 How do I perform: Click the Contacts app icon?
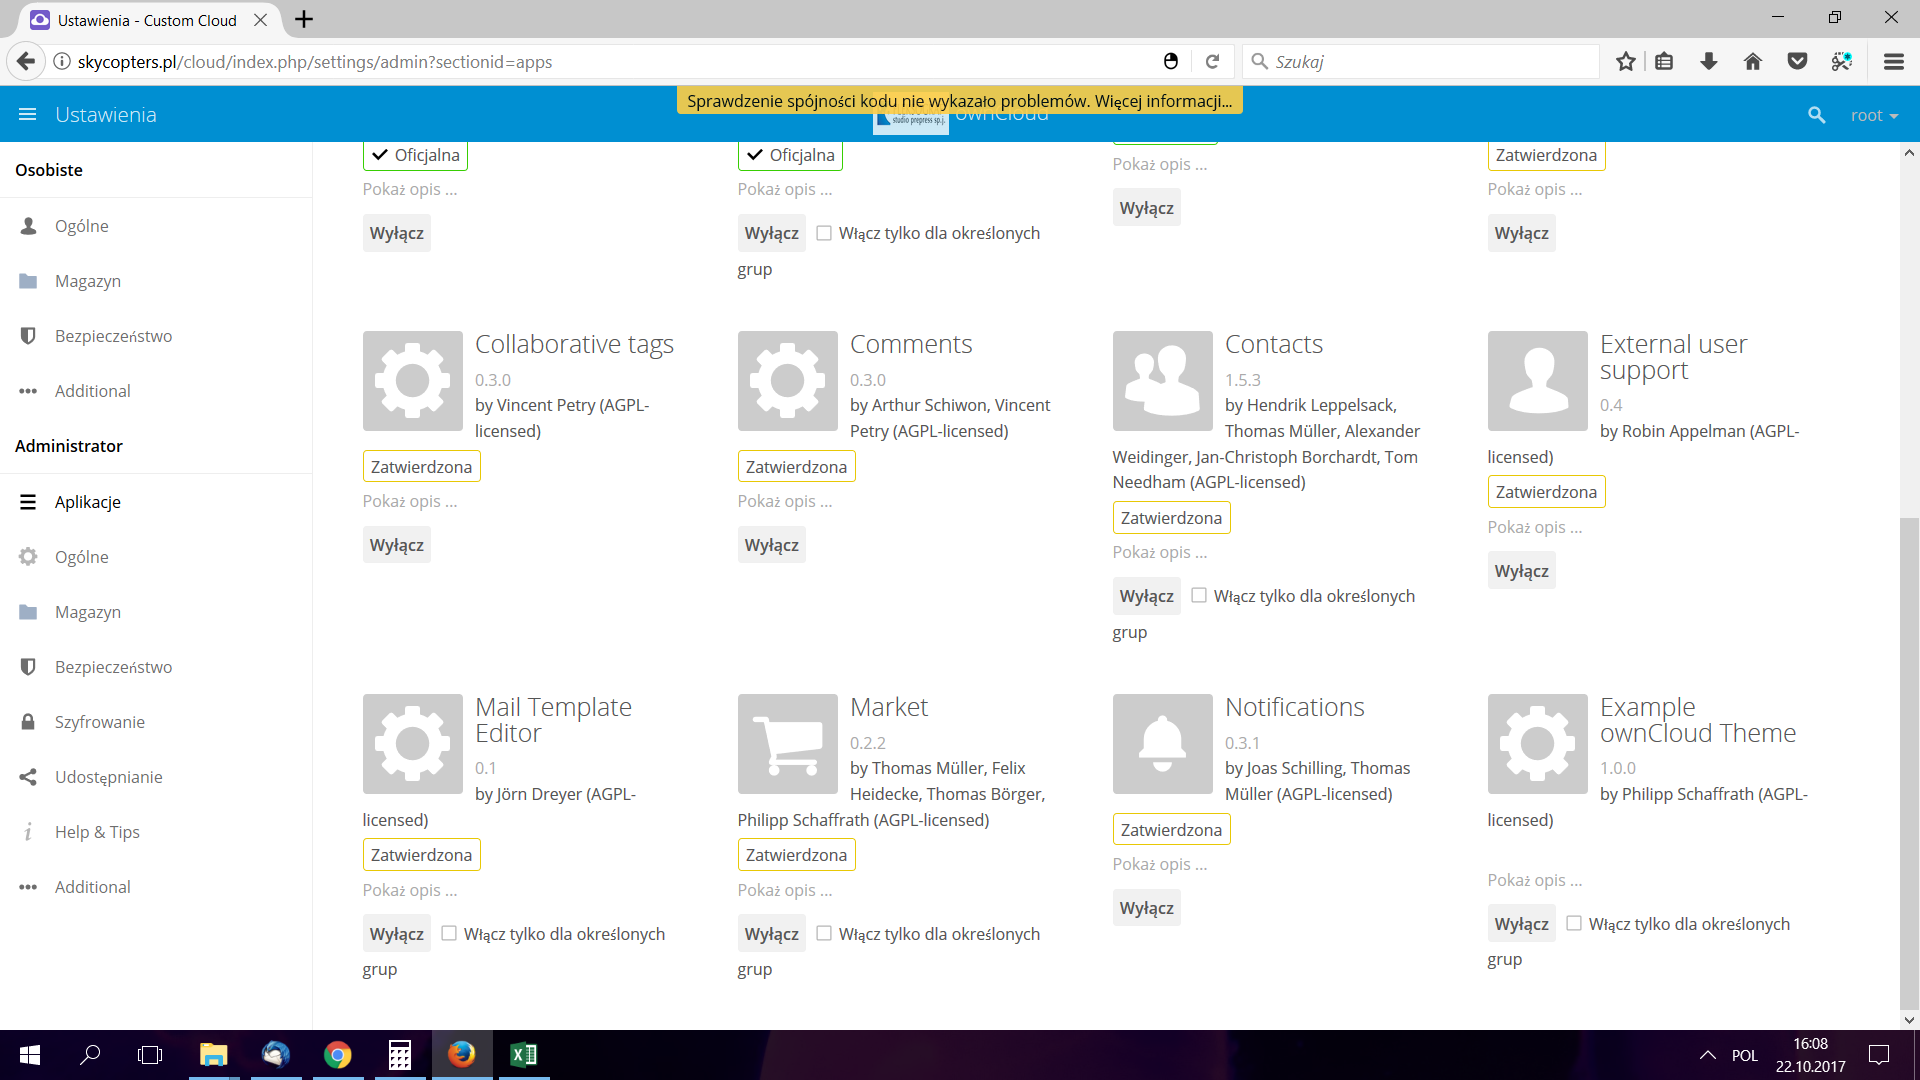(1163, 381)
